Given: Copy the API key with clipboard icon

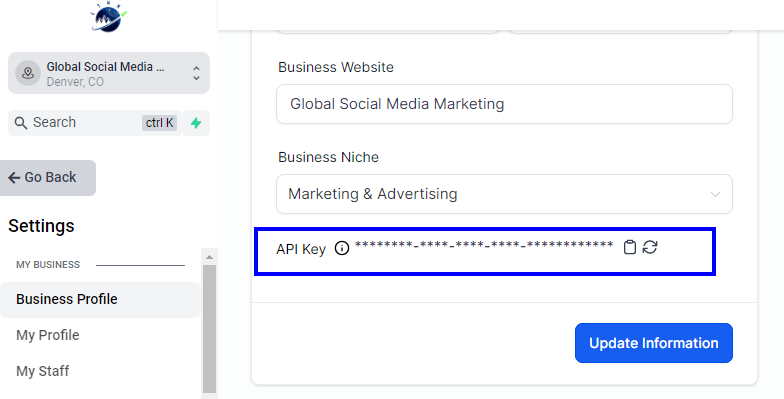Looking at the screenshot, I should (x=630, y=247).
